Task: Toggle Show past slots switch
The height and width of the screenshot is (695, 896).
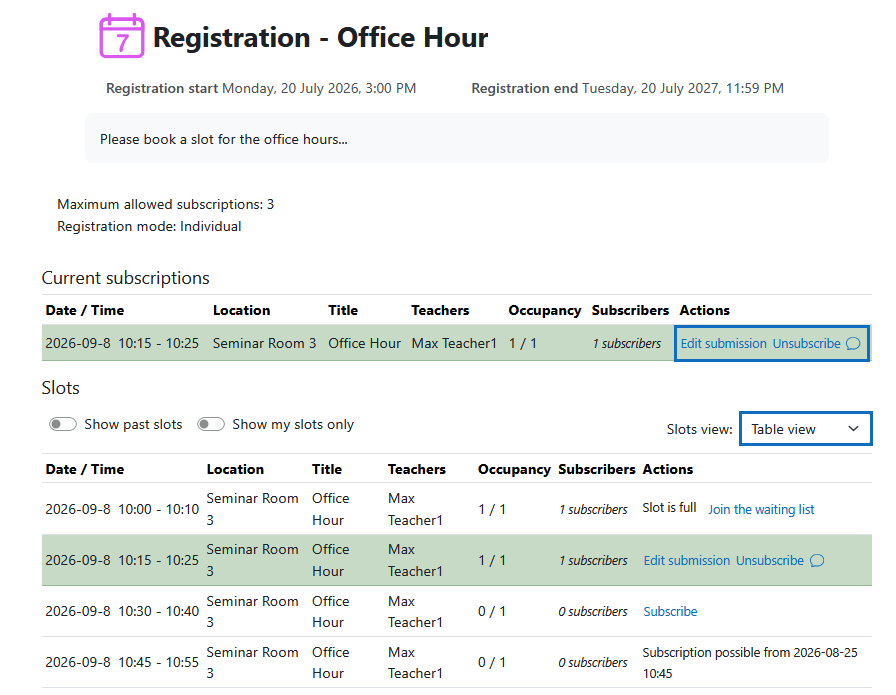Action: (63, 424)
